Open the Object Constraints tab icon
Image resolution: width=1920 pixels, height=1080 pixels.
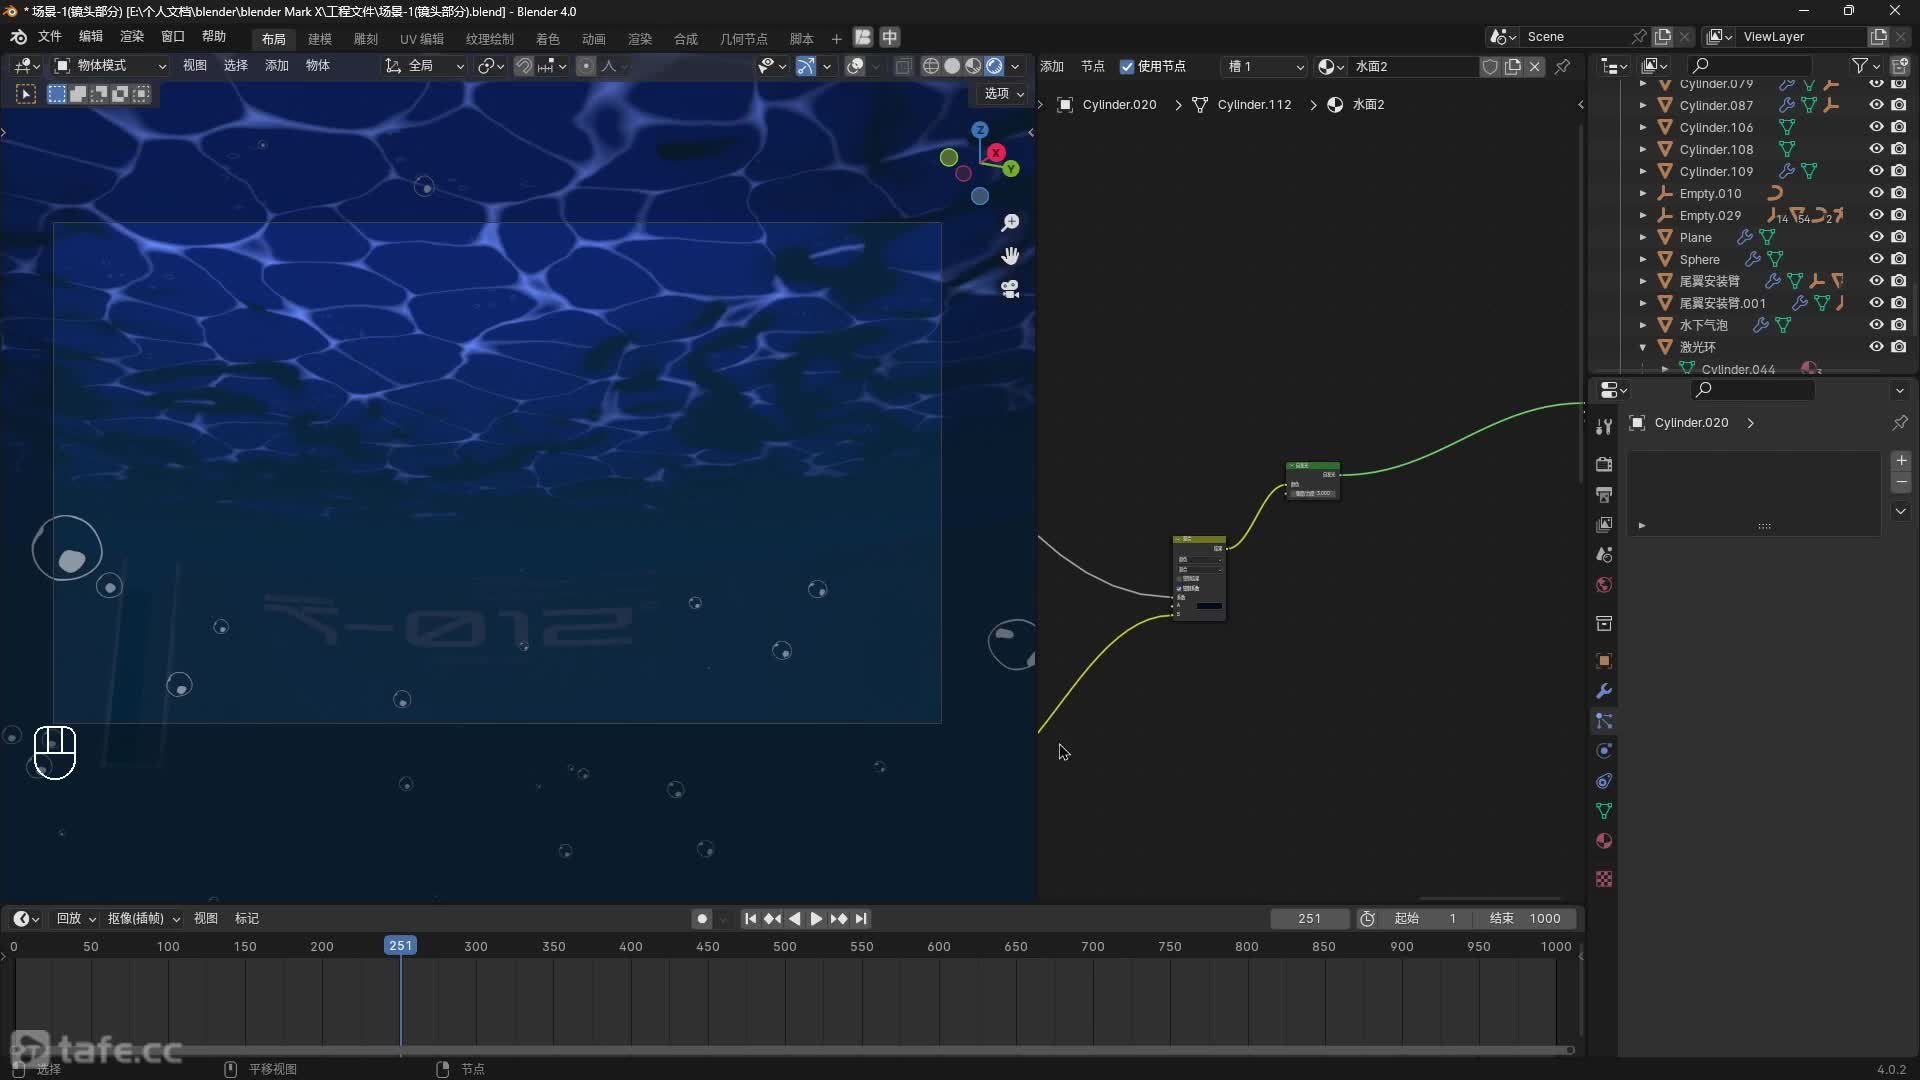pyautogui.click(x=1604, y=781)
